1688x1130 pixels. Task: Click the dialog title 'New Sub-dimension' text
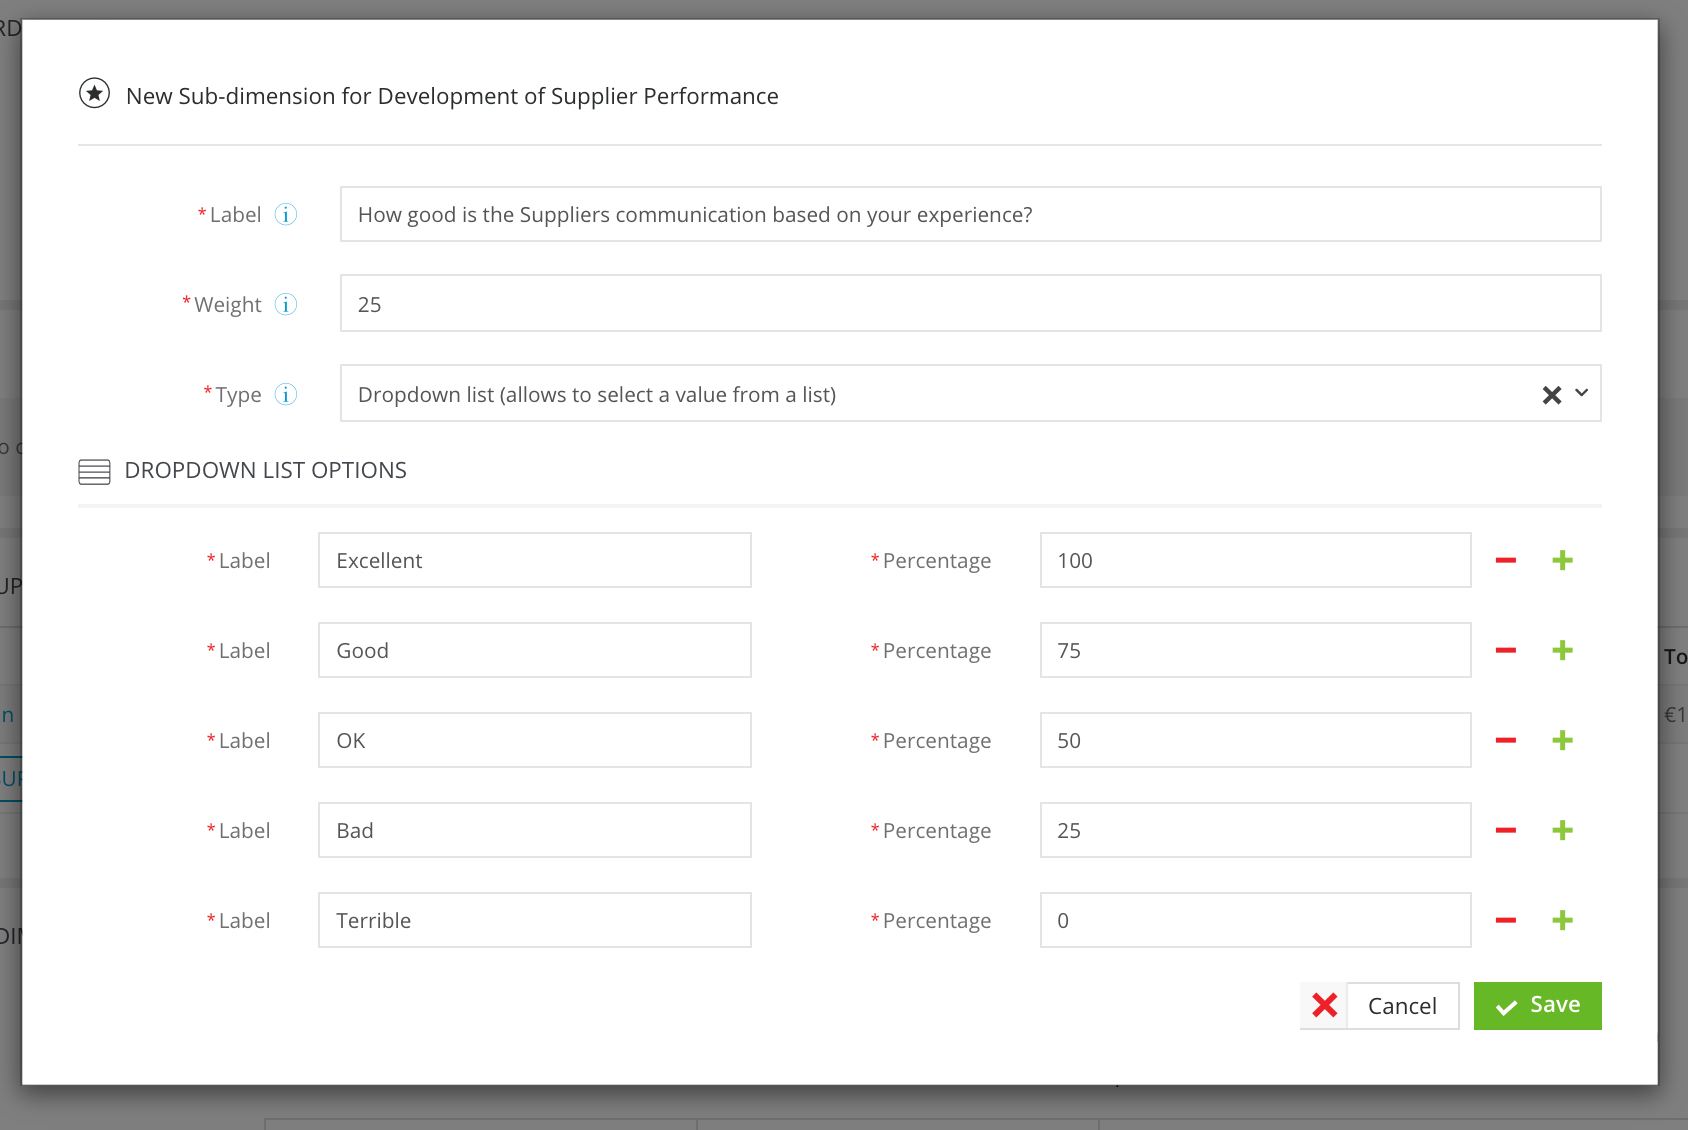tap(452, 96)
